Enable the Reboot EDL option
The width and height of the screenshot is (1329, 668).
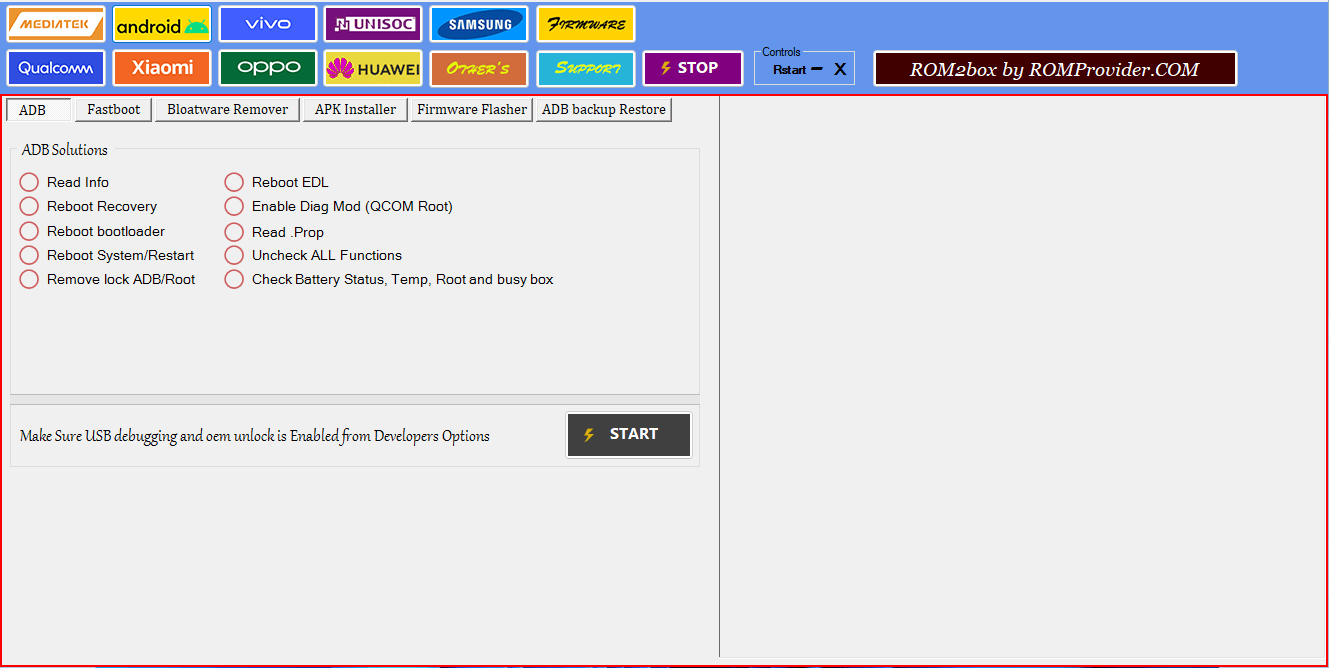click(x=233, y=182)
